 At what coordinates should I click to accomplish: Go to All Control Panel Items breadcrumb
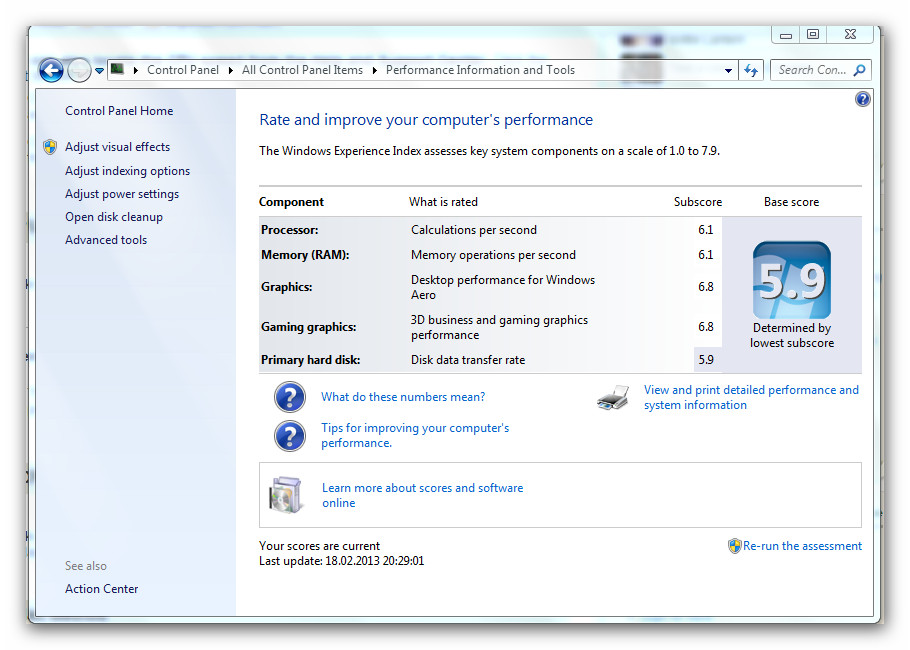pos(302,70)
